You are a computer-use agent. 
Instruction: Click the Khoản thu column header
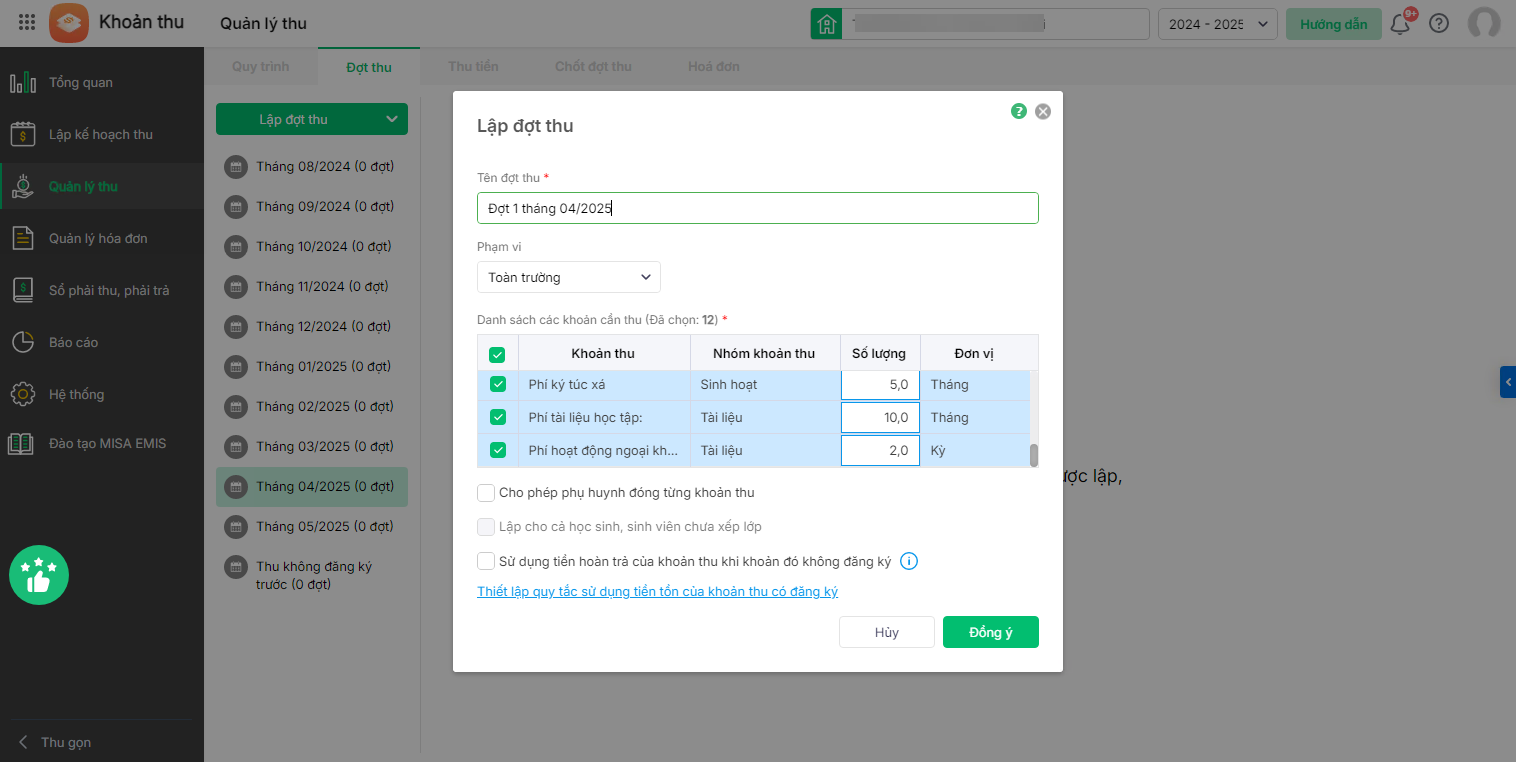[603, 353]
